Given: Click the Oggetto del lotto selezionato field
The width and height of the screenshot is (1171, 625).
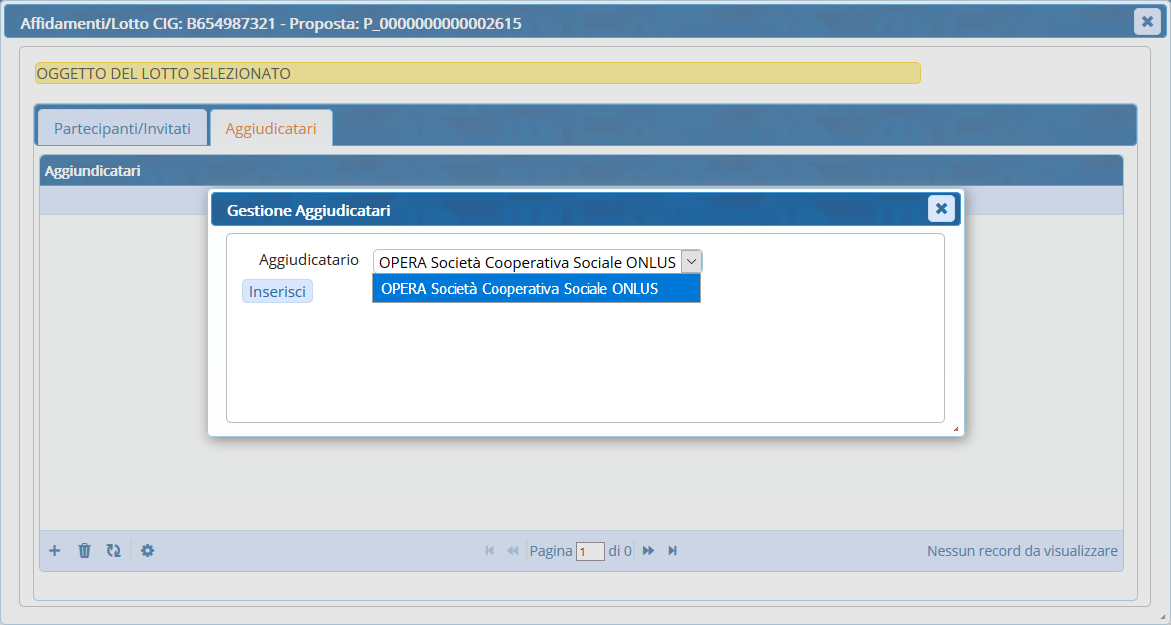Looking at the screenshot, I should [477, 74].
